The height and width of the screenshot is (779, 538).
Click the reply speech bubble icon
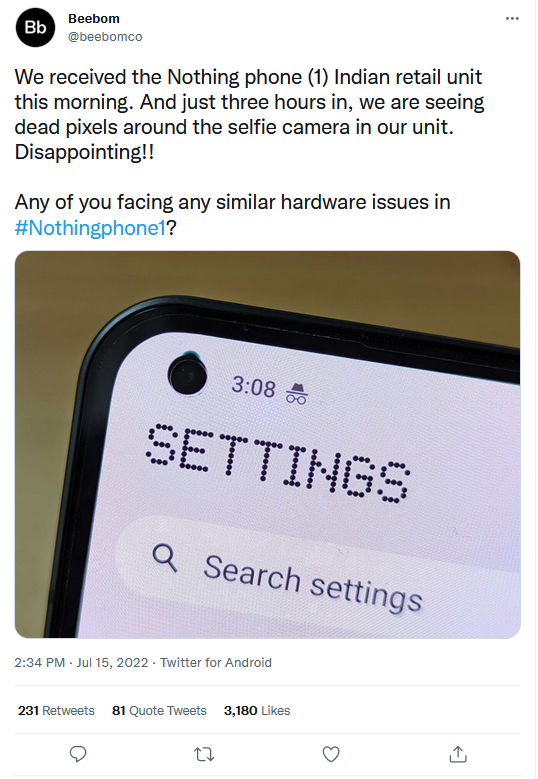pos(77,754)
